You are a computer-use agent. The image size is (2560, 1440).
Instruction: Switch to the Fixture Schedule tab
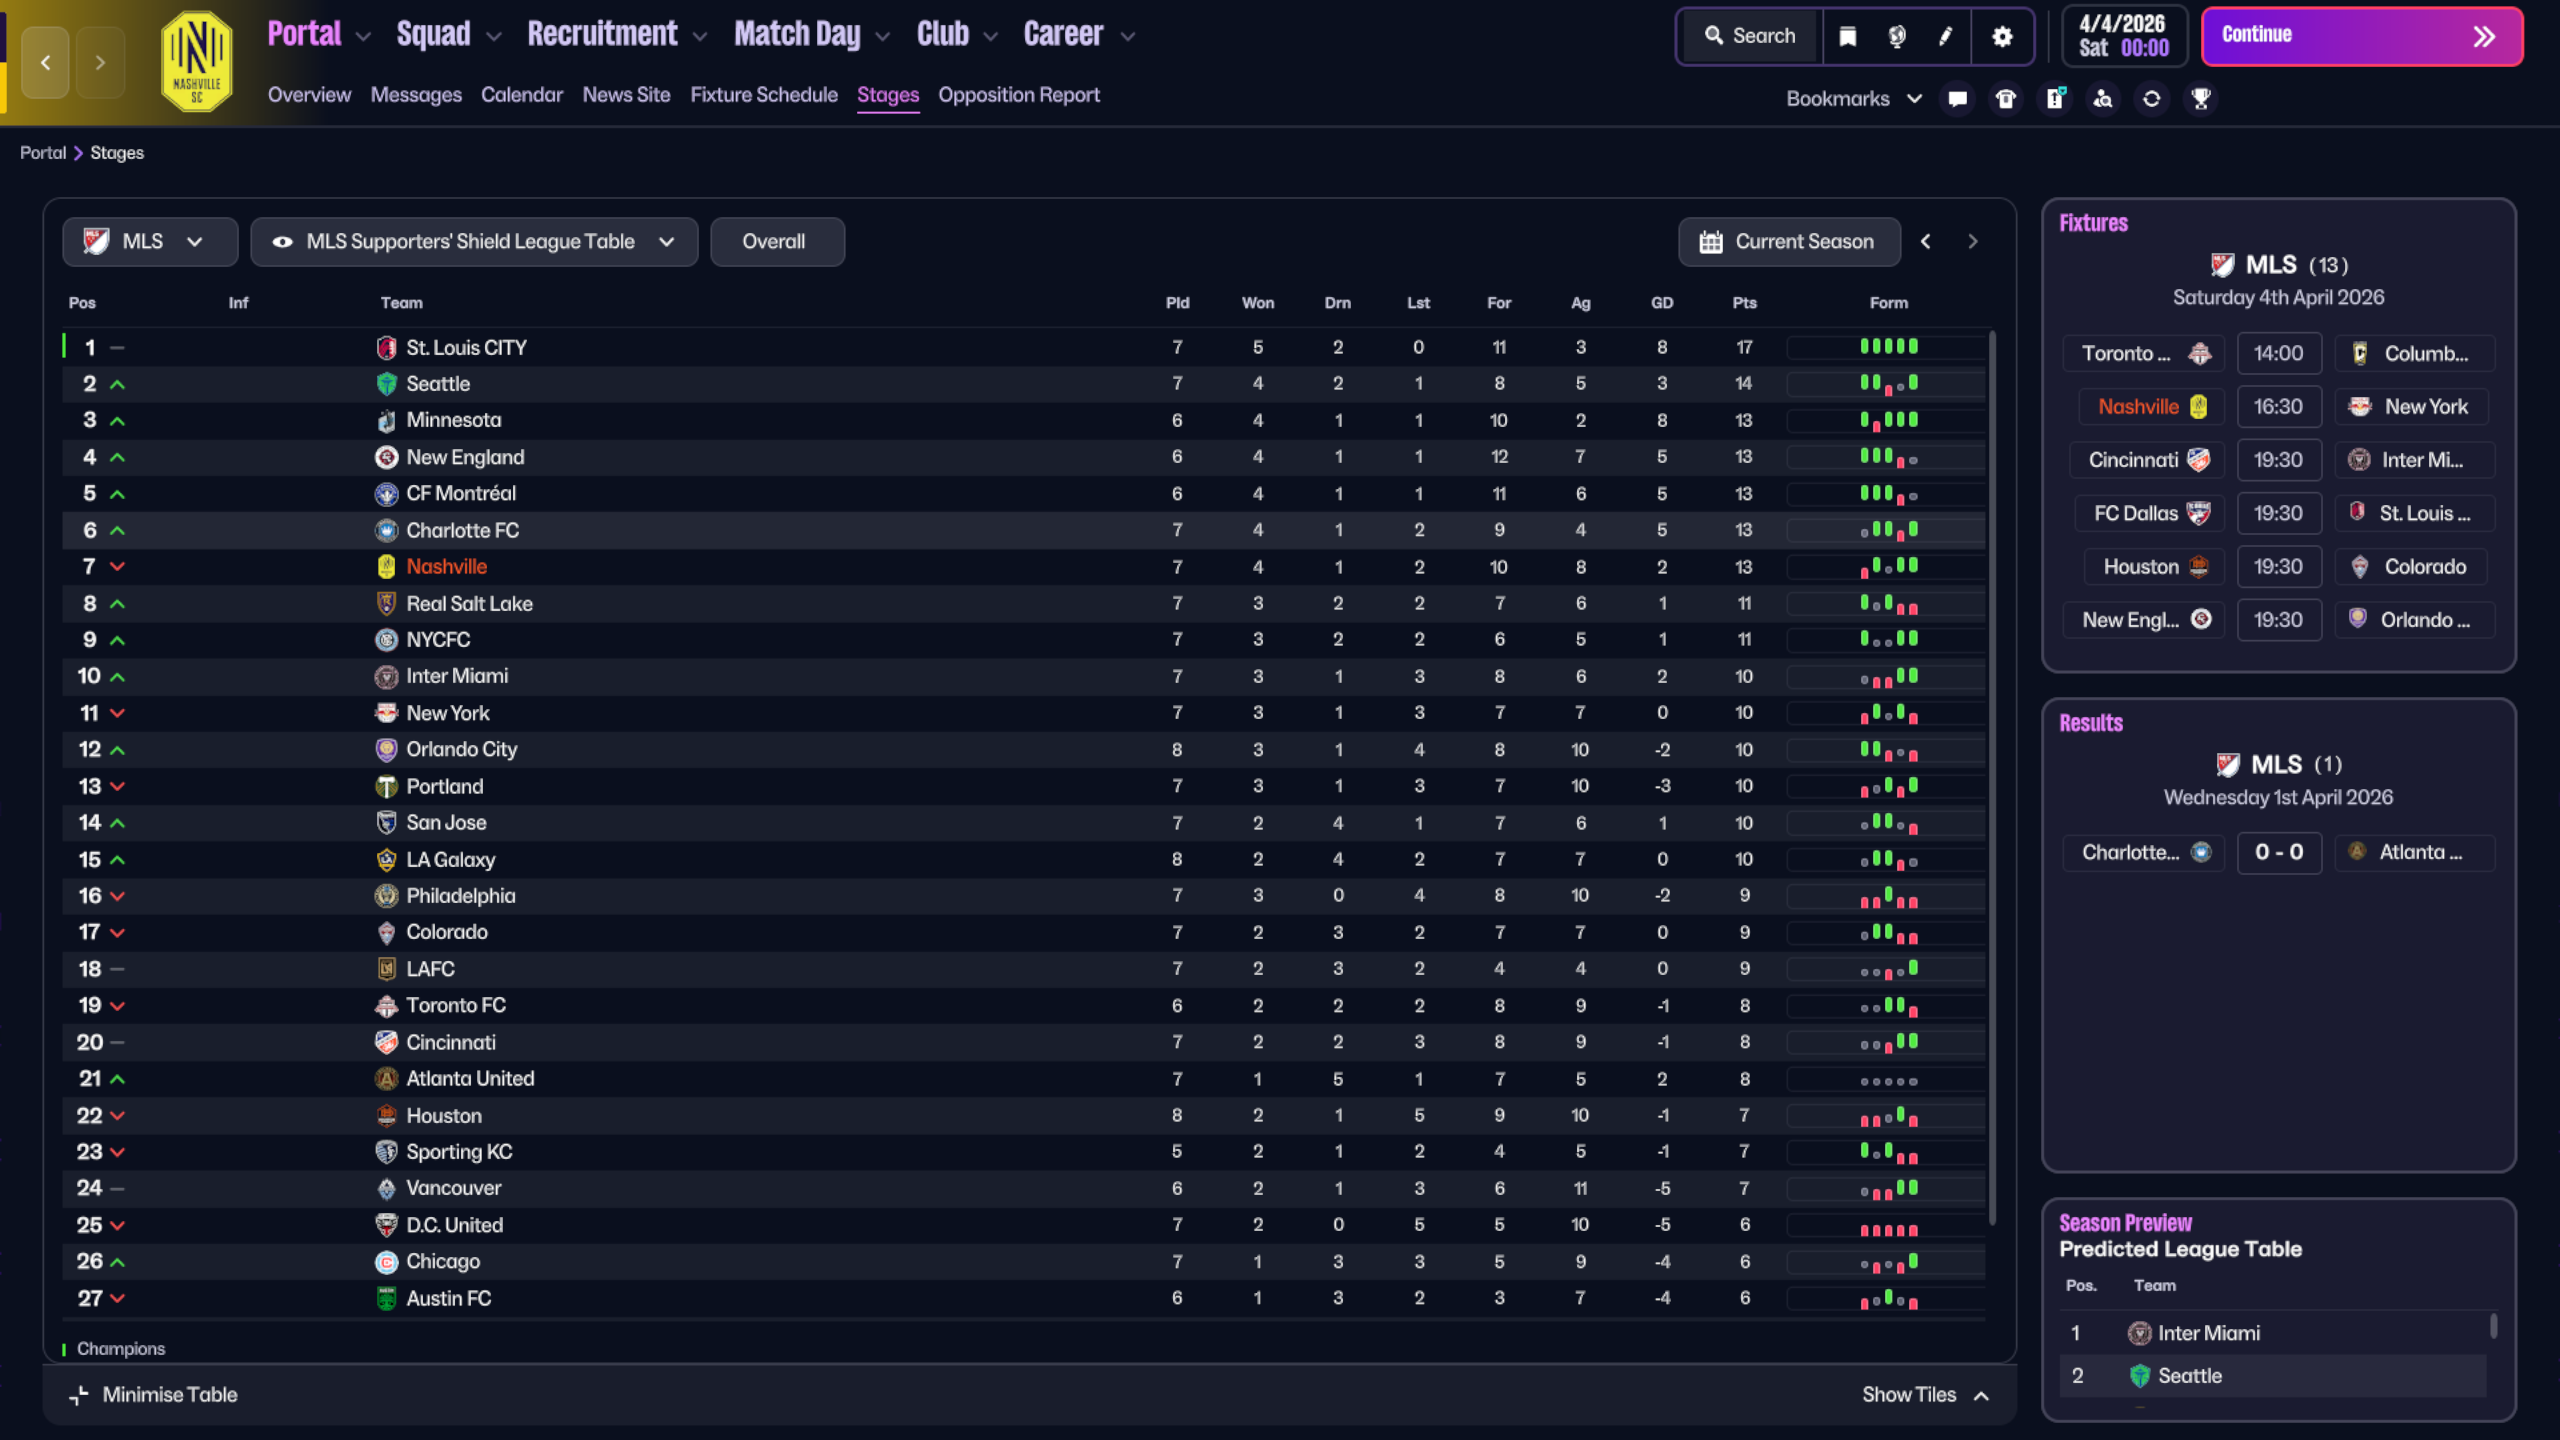763,95
